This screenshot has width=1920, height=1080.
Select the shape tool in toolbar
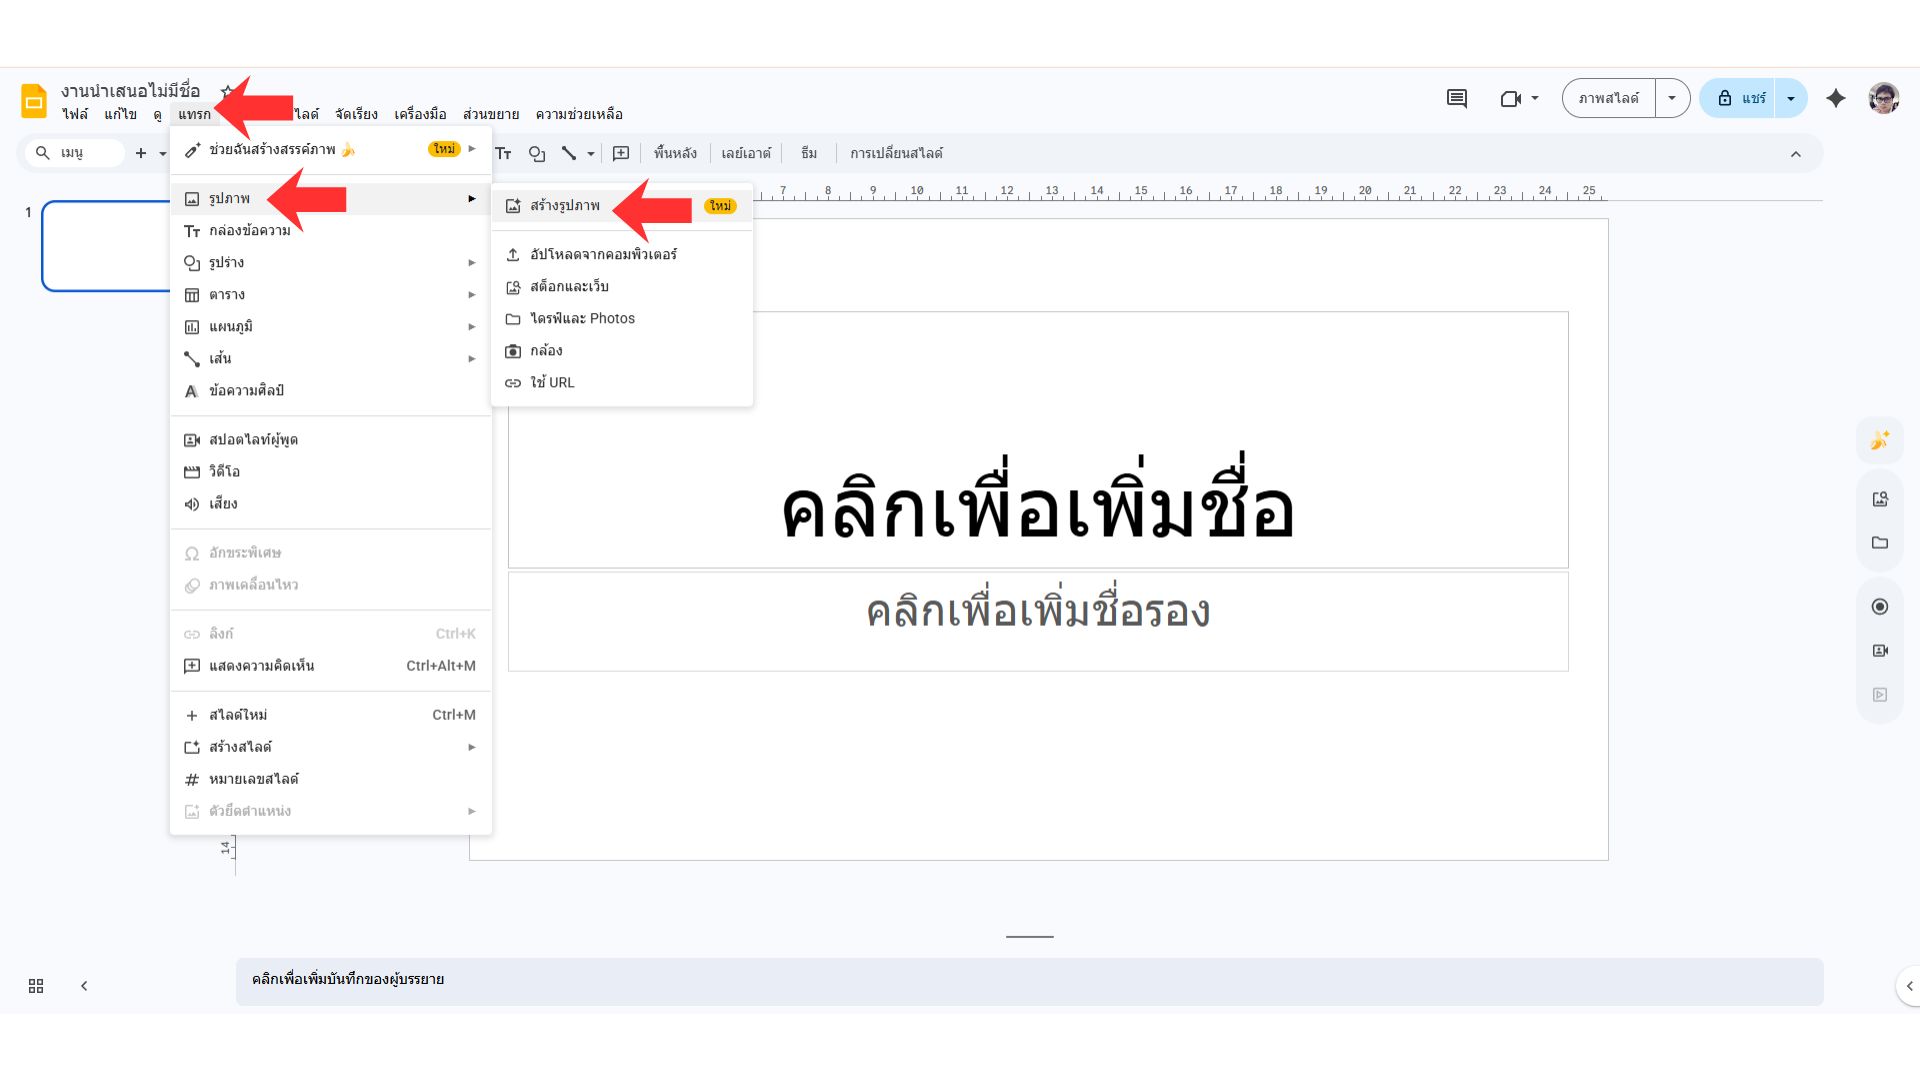(x=537, y=153)
